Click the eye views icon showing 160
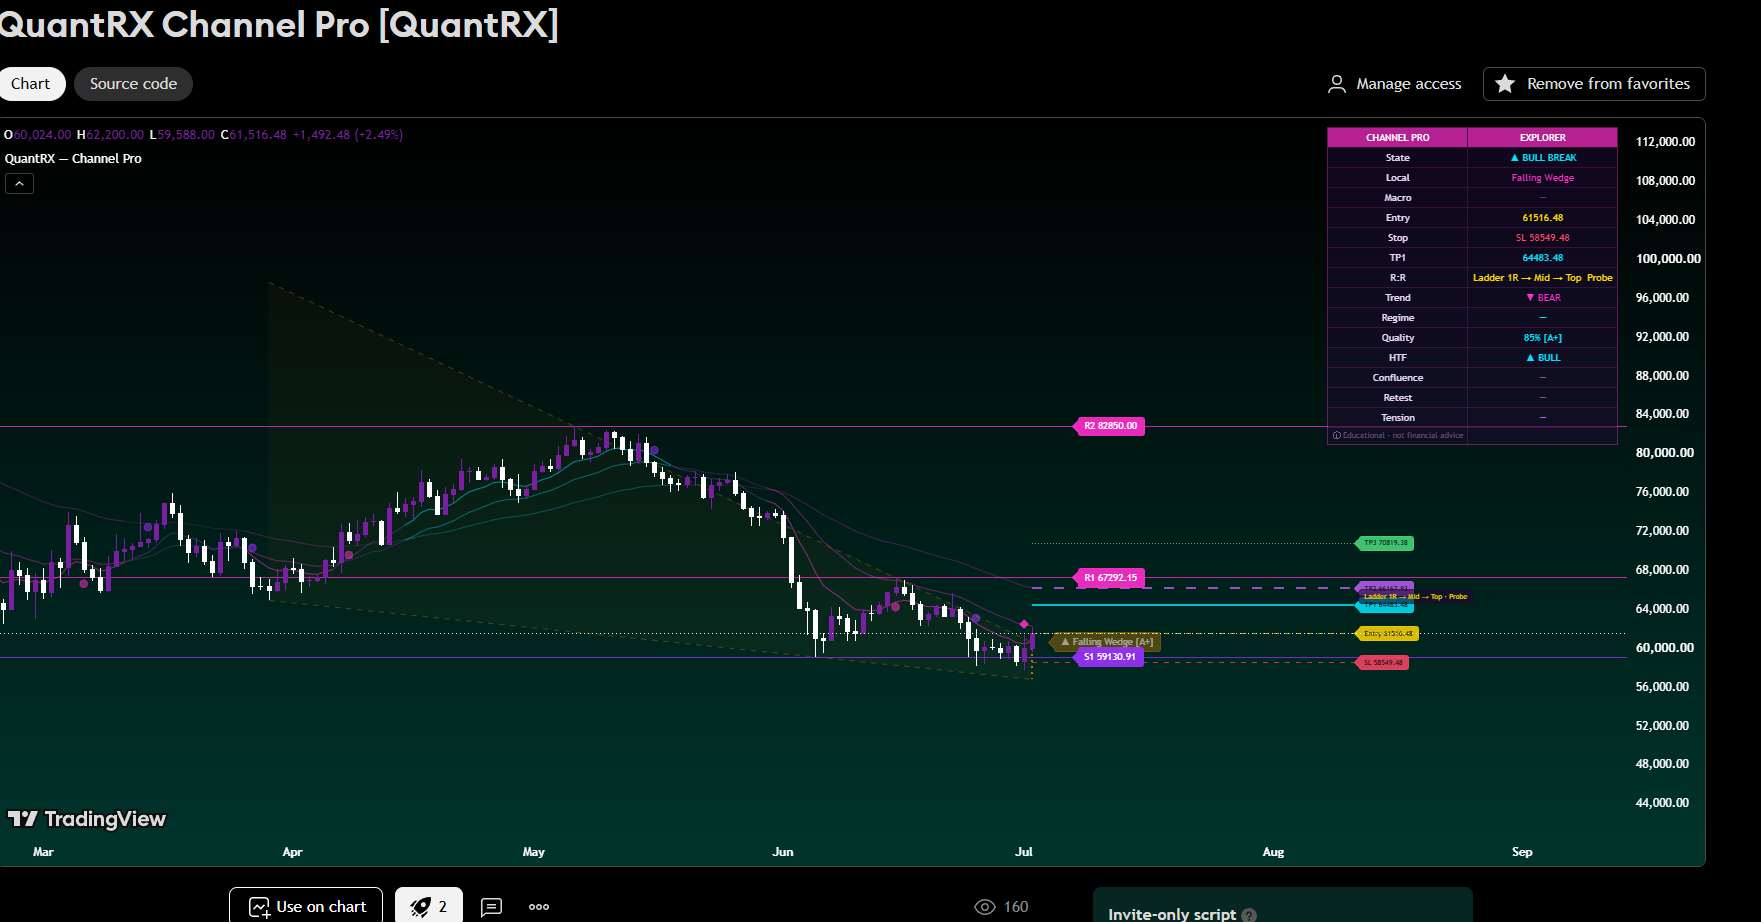 (985, 906)
